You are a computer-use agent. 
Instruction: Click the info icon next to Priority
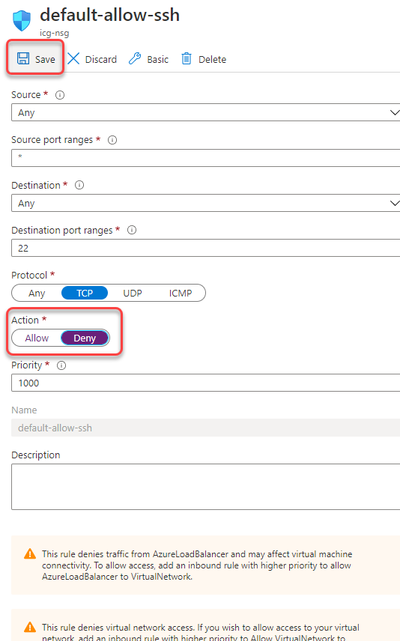(x=61, y=365)
